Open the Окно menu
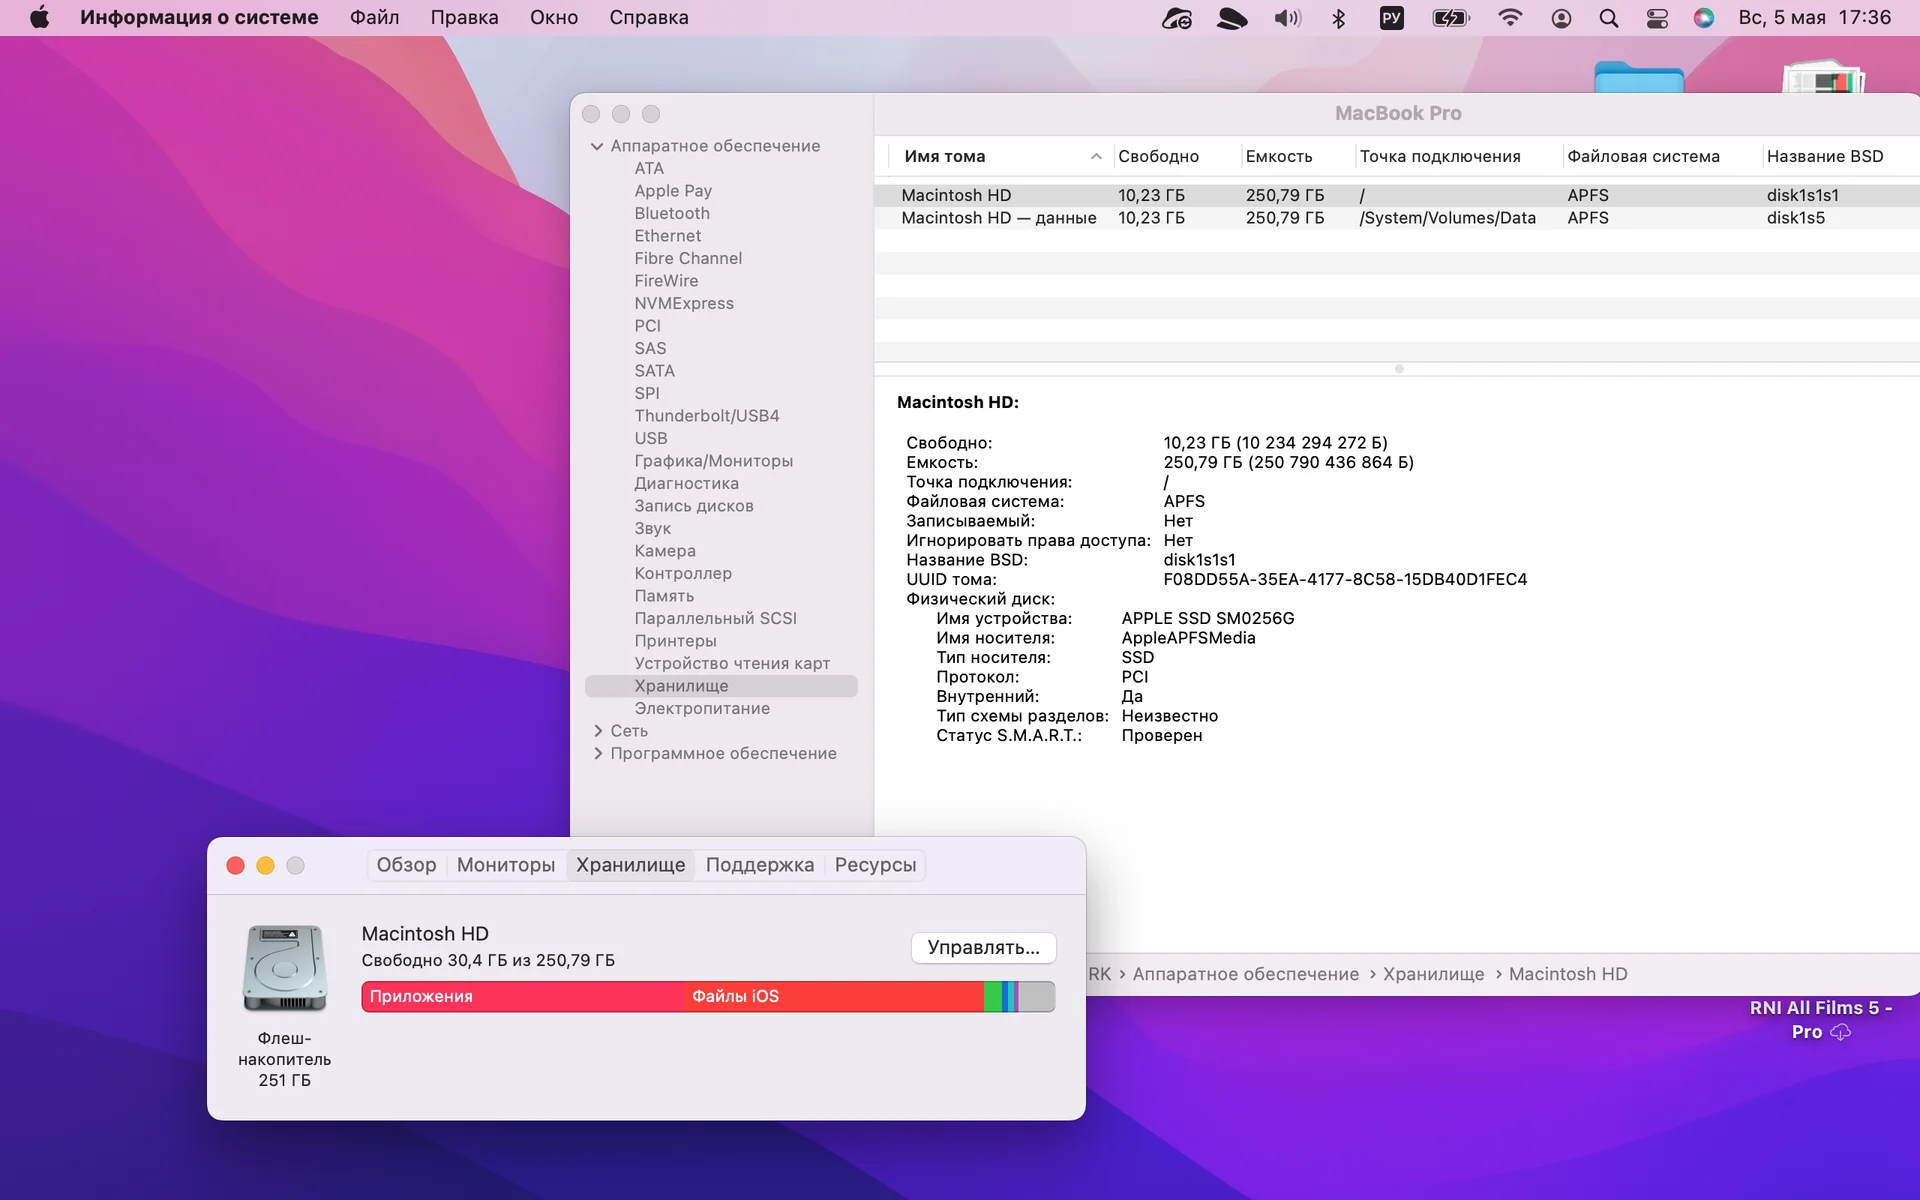Viewport: 1920px width, 1200px height. [x=554, y=18]
